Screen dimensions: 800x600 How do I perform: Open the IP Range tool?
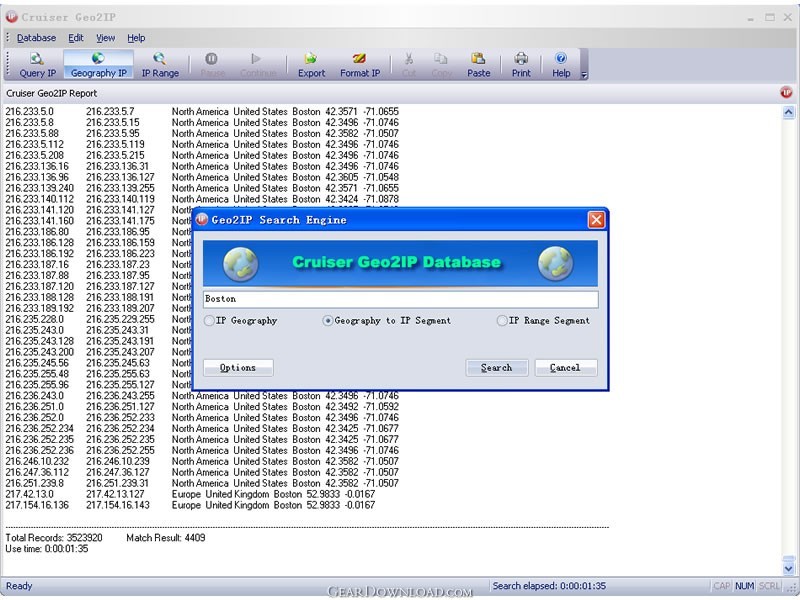(x=160, y=65)
